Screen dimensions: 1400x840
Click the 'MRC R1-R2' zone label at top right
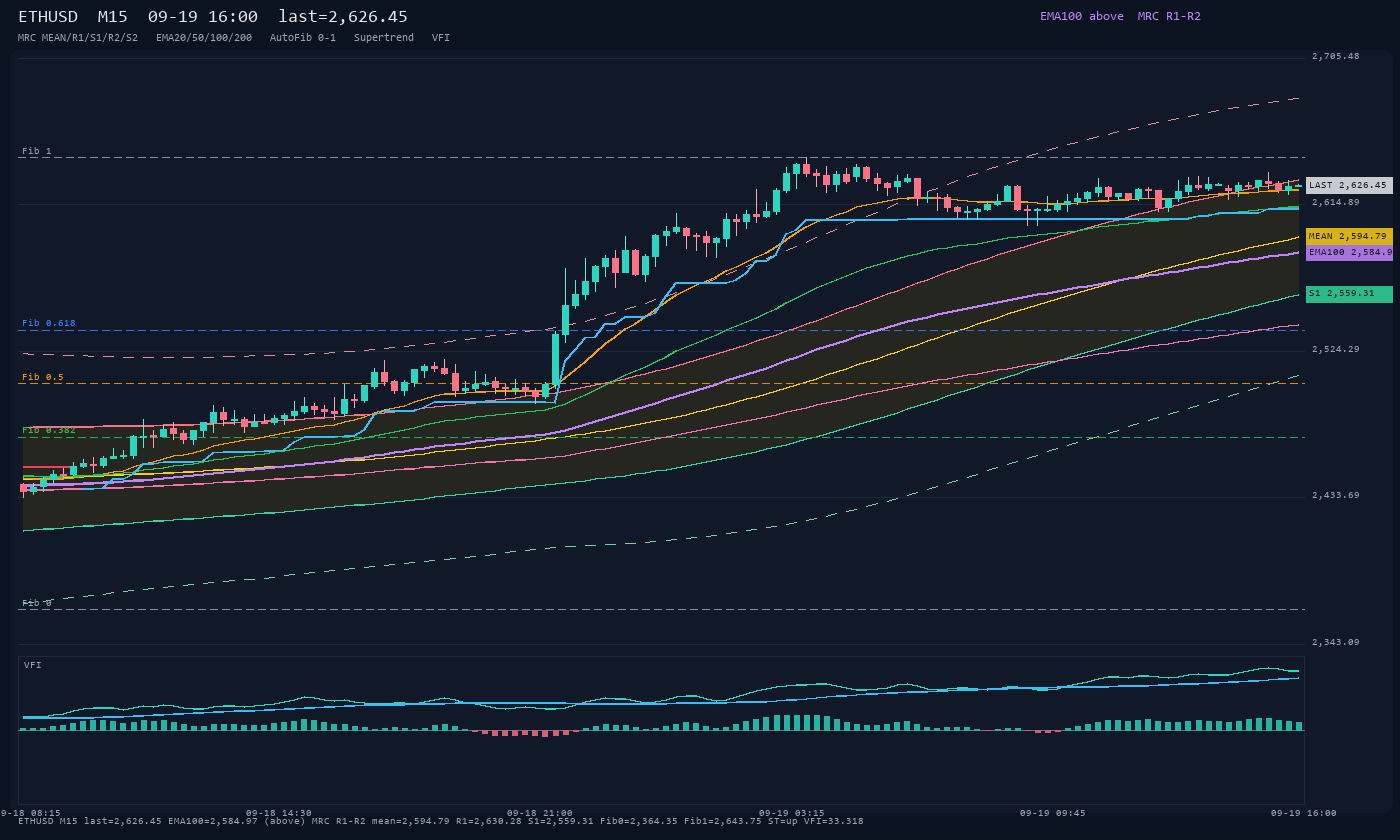[1169, 16]
